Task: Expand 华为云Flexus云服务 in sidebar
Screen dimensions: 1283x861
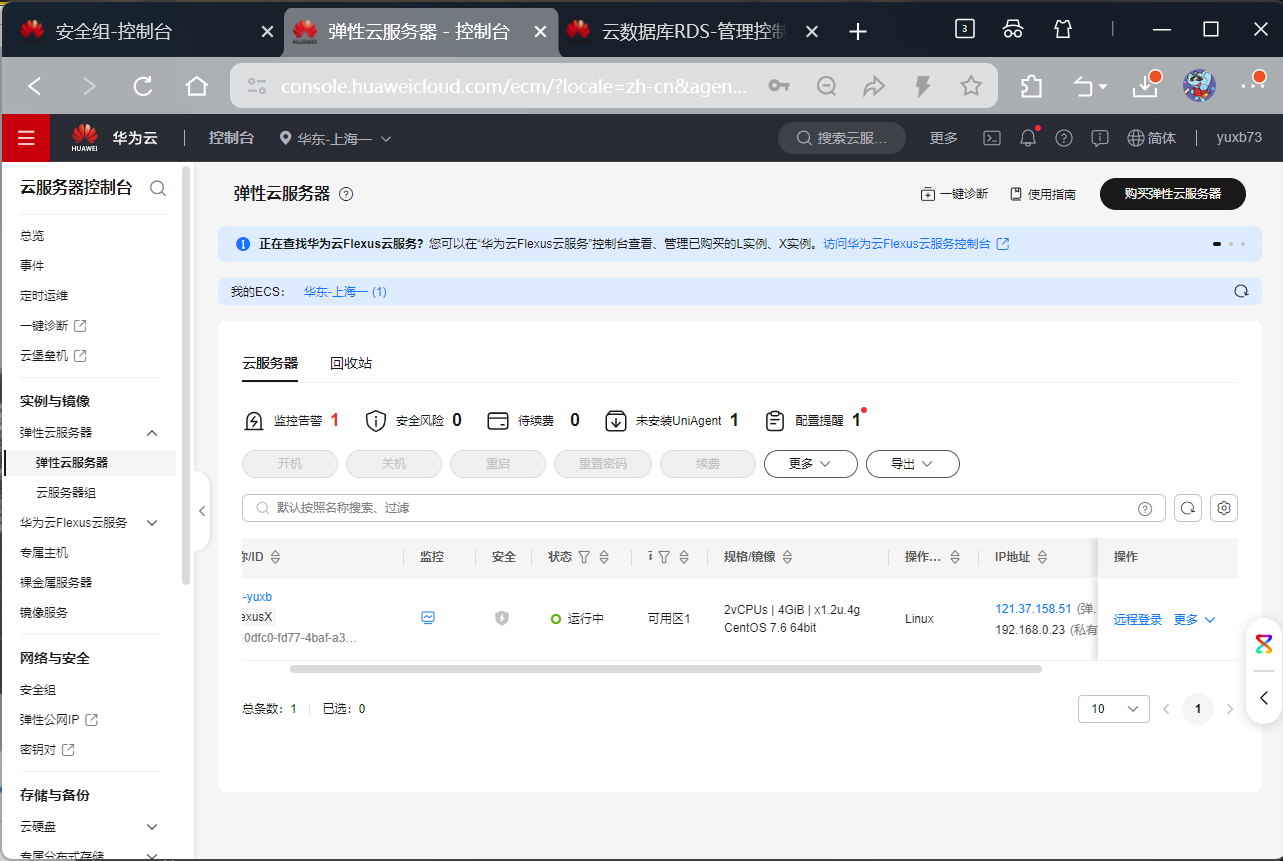Action: [152, 523]
